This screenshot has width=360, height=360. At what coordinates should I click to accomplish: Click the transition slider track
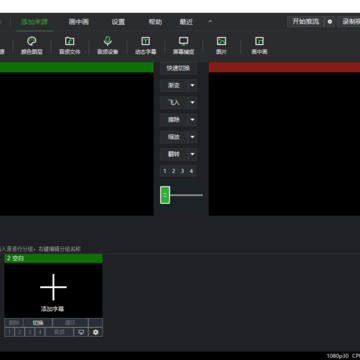[x=186, y=195]
